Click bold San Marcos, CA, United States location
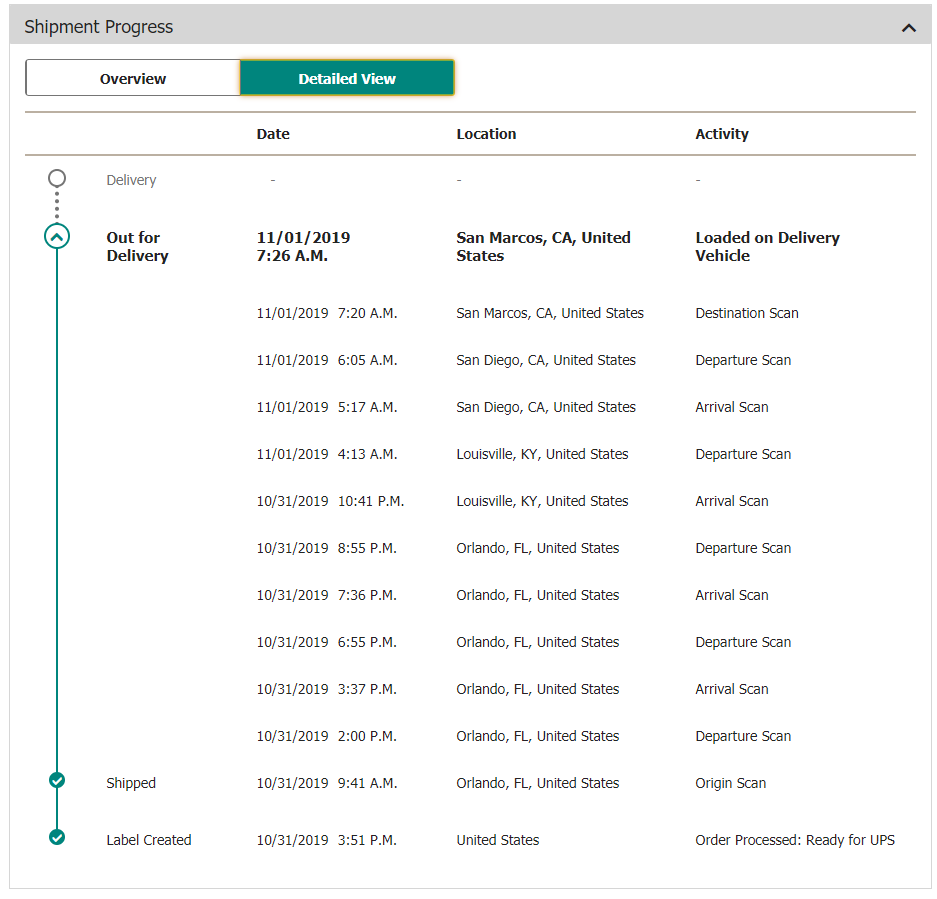Viewport: 937px width, 899px height. [x=543, y=246]
